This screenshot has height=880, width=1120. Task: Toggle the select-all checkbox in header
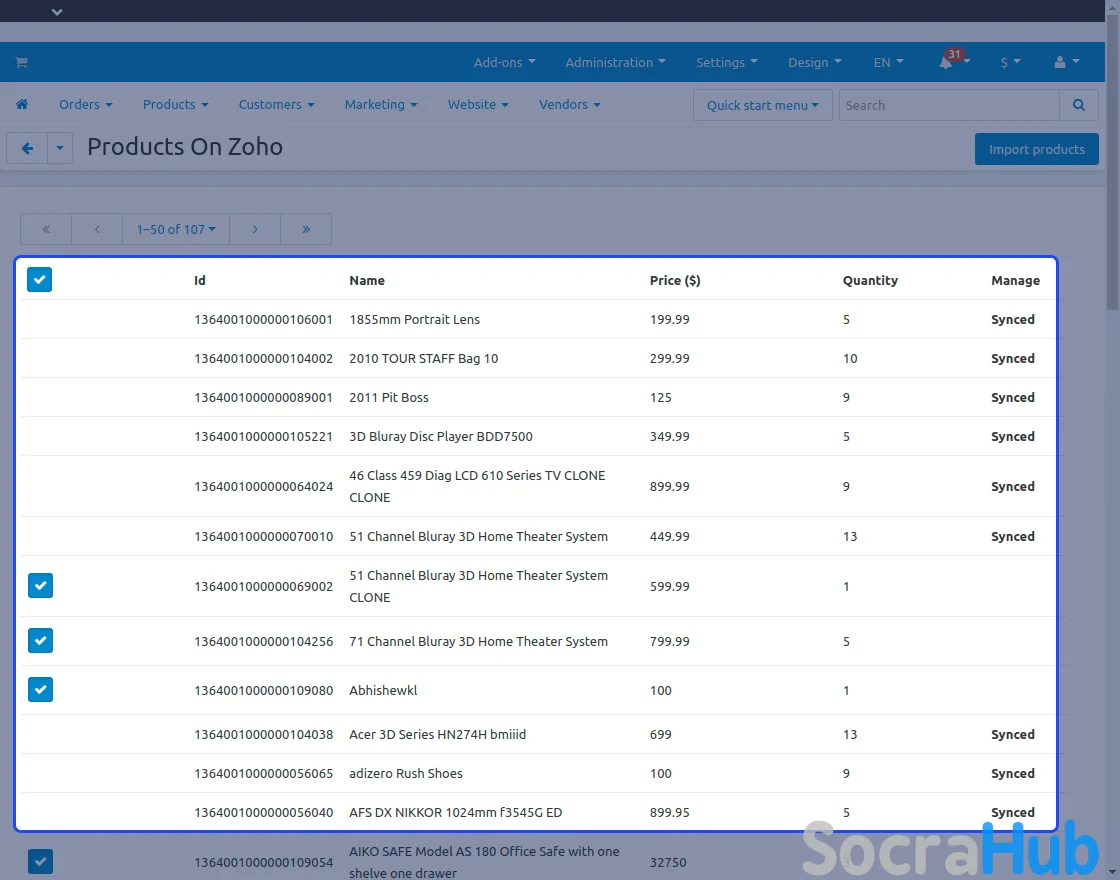(x=39, y=280)
